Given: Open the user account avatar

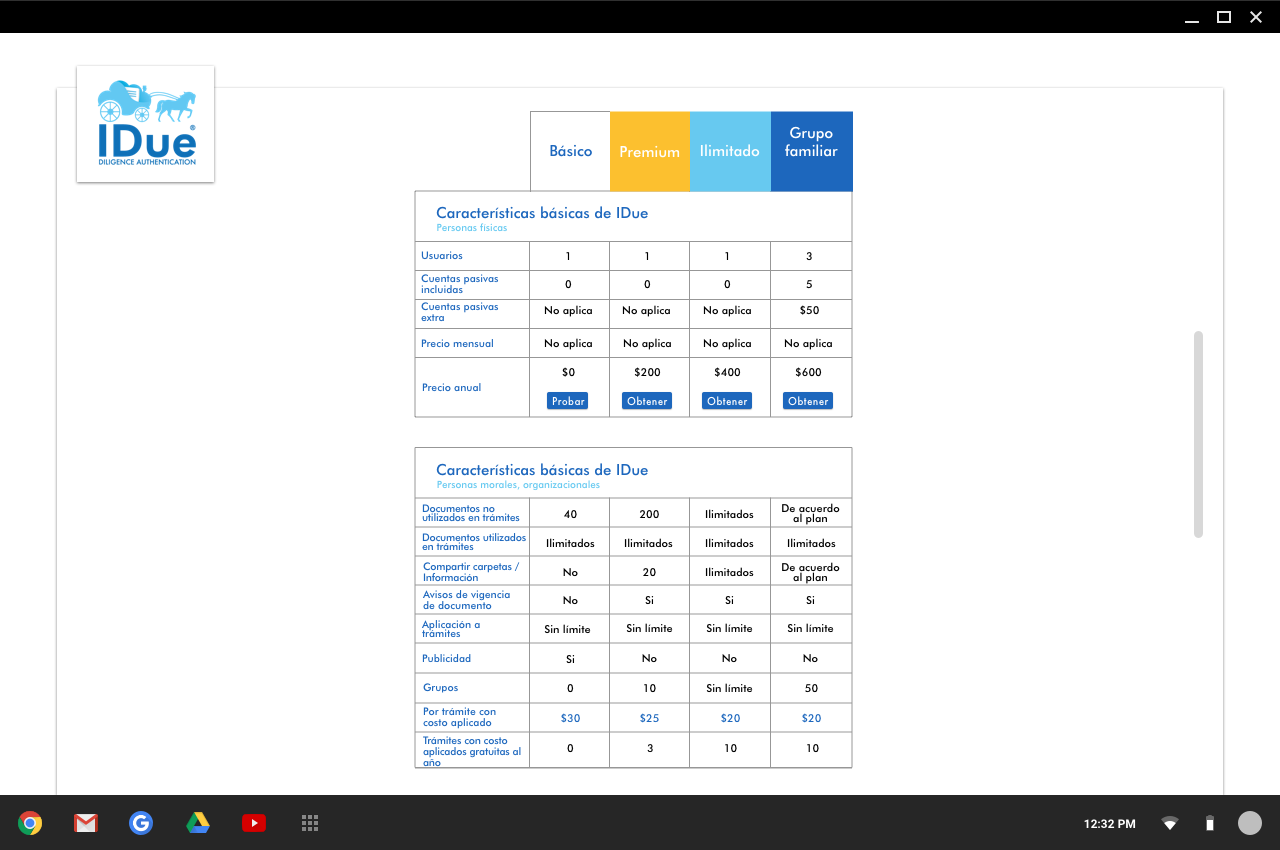Looking at the screenshot, I should (1250, 823).
